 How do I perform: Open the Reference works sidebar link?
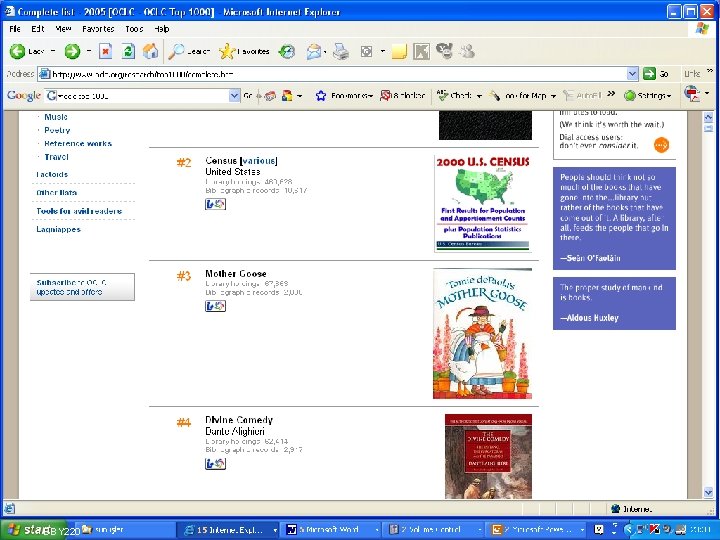click(78, 144)
